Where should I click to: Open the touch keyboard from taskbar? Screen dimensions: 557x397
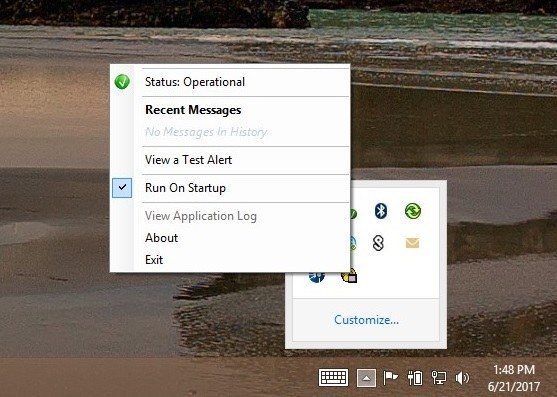click(x=333, y=377)
